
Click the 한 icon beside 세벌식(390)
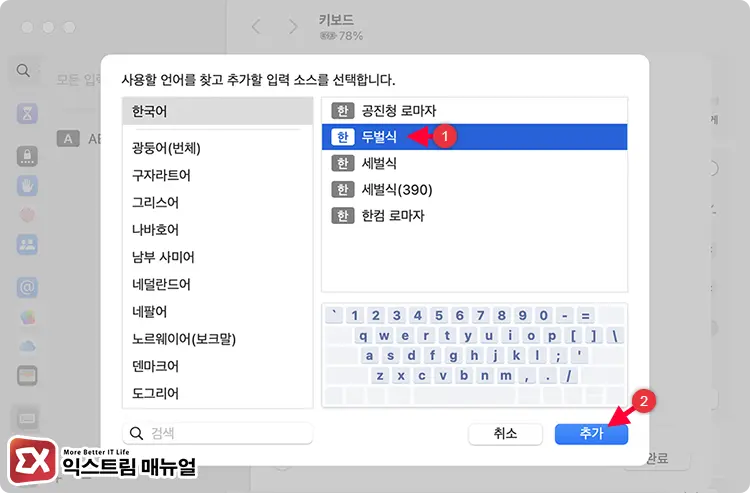pos(342,189)
